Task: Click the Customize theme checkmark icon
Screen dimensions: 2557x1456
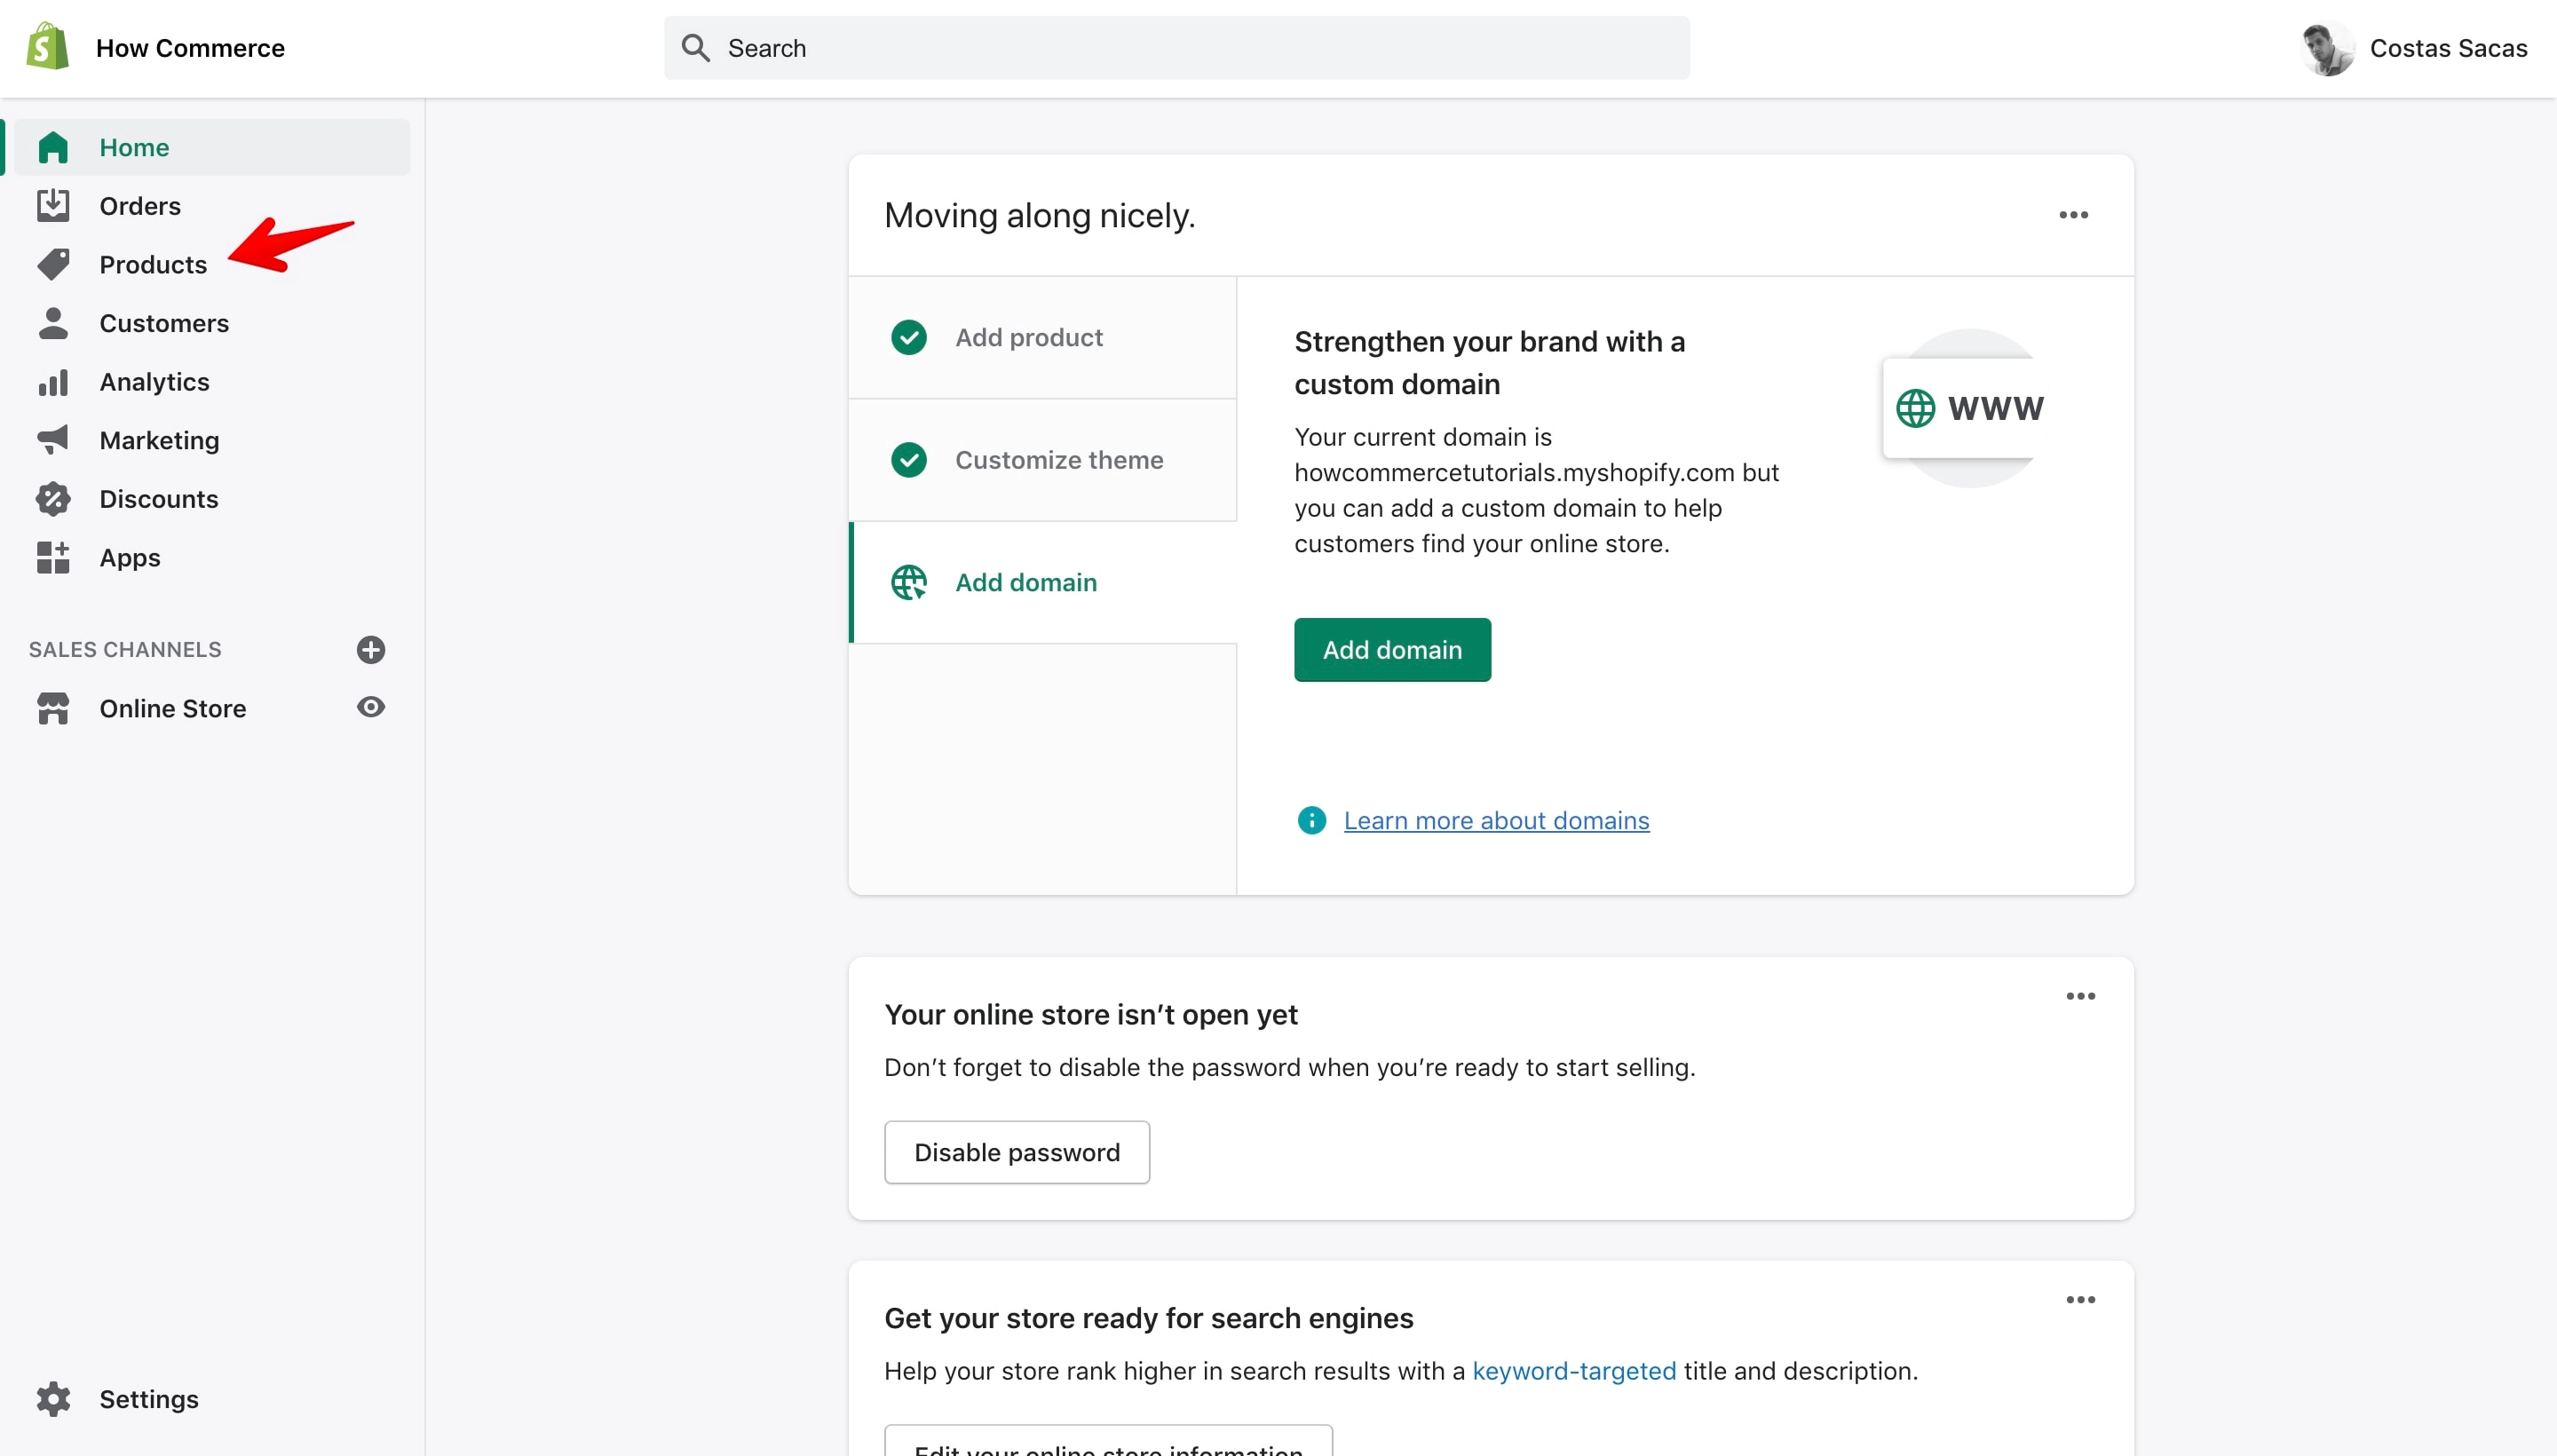Action: click(x=909, y=460)
